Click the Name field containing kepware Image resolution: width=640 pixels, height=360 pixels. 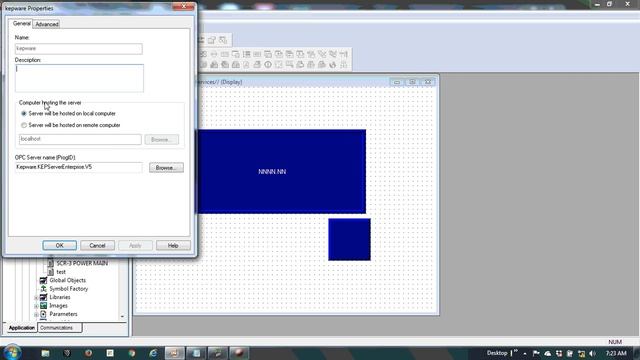coord(78,49)
